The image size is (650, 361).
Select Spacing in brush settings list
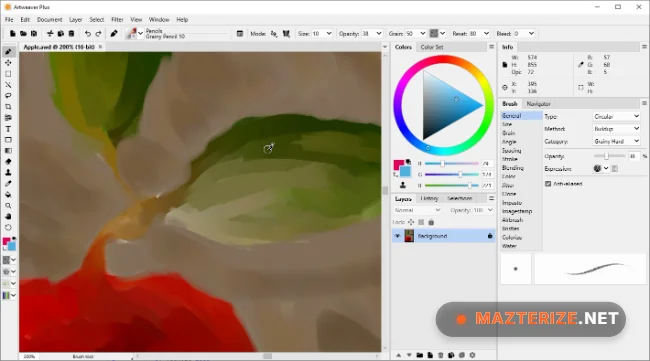tap(512, 150)
